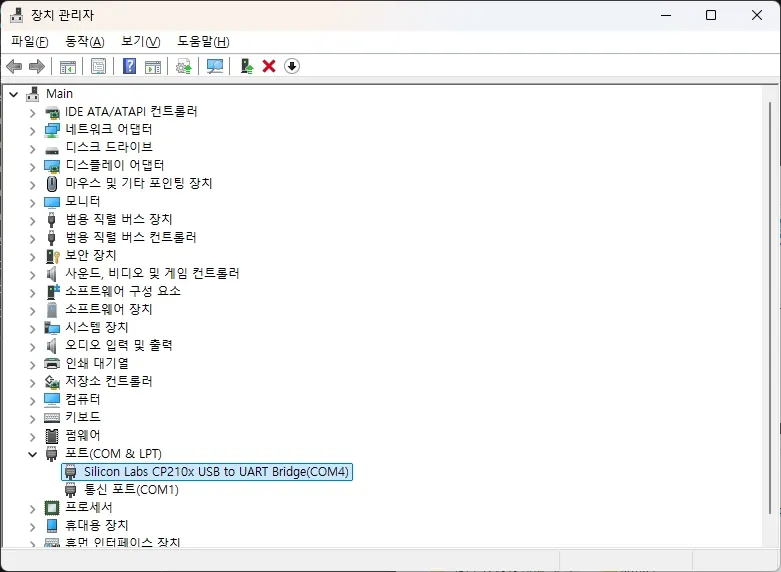The width and height of the screenshot is (781, 572).
Task: Click the Properties sheet icon left of Help
Action: (x=99, y=66)
